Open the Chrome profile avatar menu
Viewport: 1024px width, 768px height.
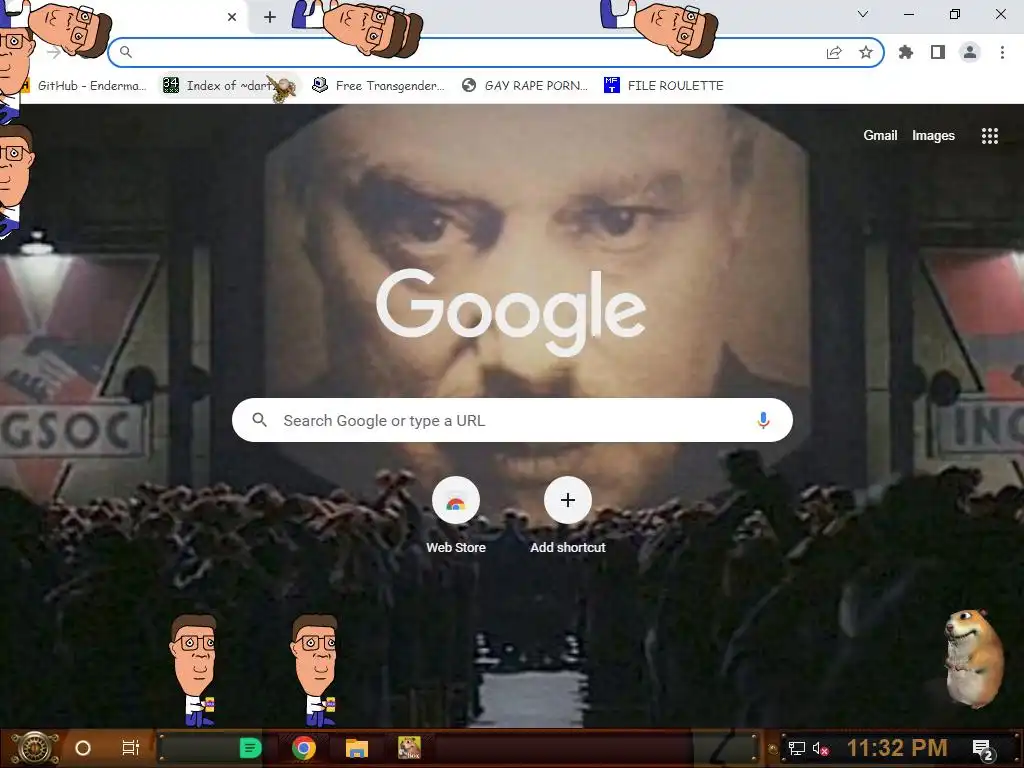tap(970, 52)
